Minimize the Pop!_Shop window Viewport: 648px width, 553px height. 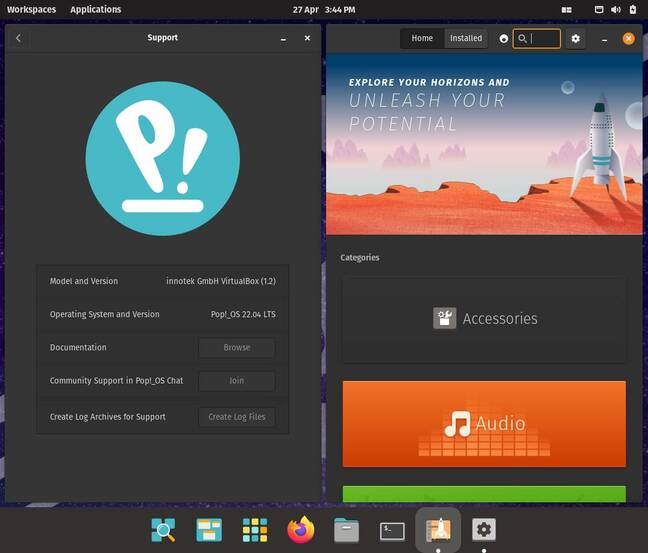(x=604, y=39)
